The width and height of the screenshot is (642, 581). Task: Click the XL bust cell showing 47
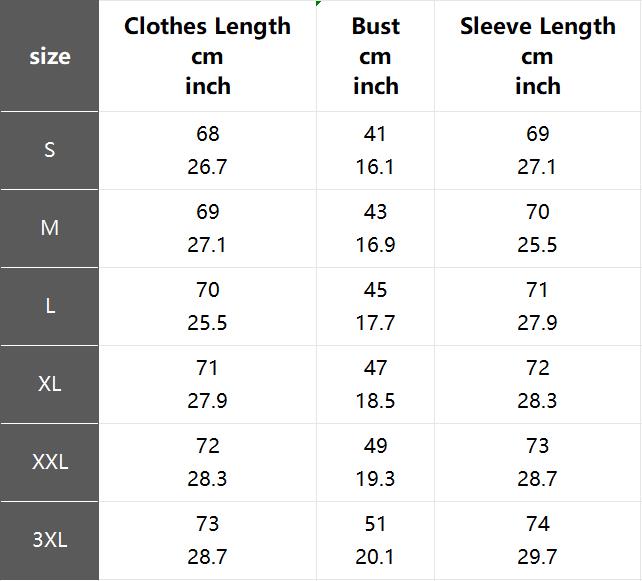click(375, 368)
